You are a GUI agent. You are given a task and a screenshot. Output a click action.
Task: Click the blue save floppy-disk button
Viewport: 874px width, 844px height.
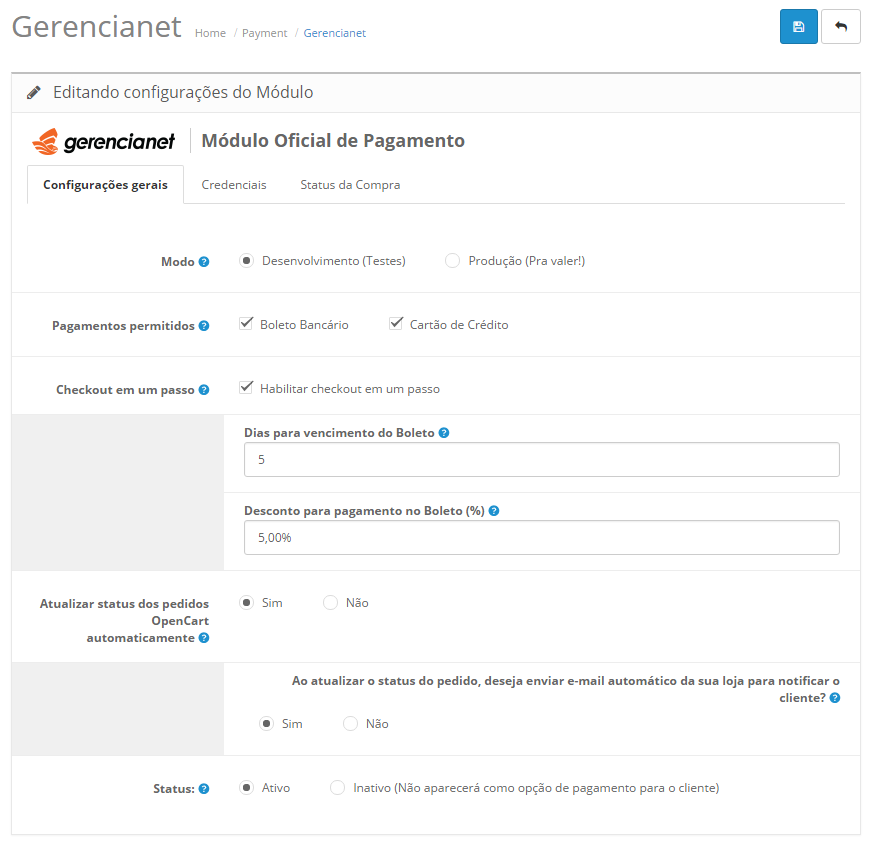pyautogui.click(x=798, y=27)
